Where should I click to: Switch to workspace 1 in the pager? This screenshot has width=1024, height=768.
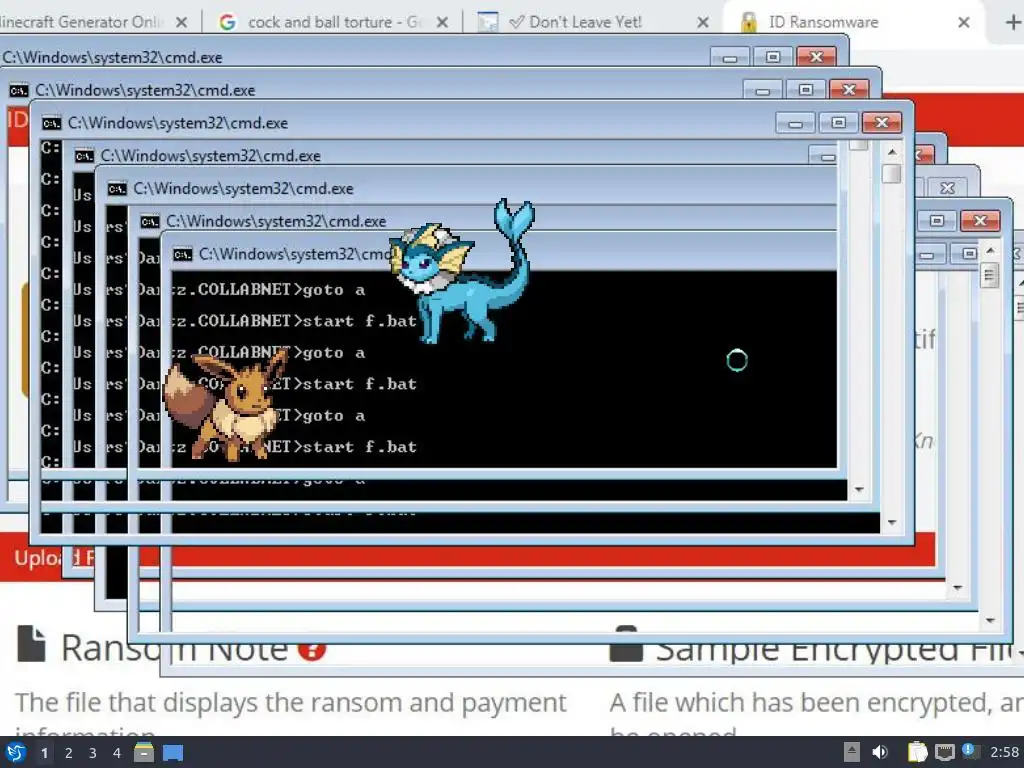coord(44,753)
